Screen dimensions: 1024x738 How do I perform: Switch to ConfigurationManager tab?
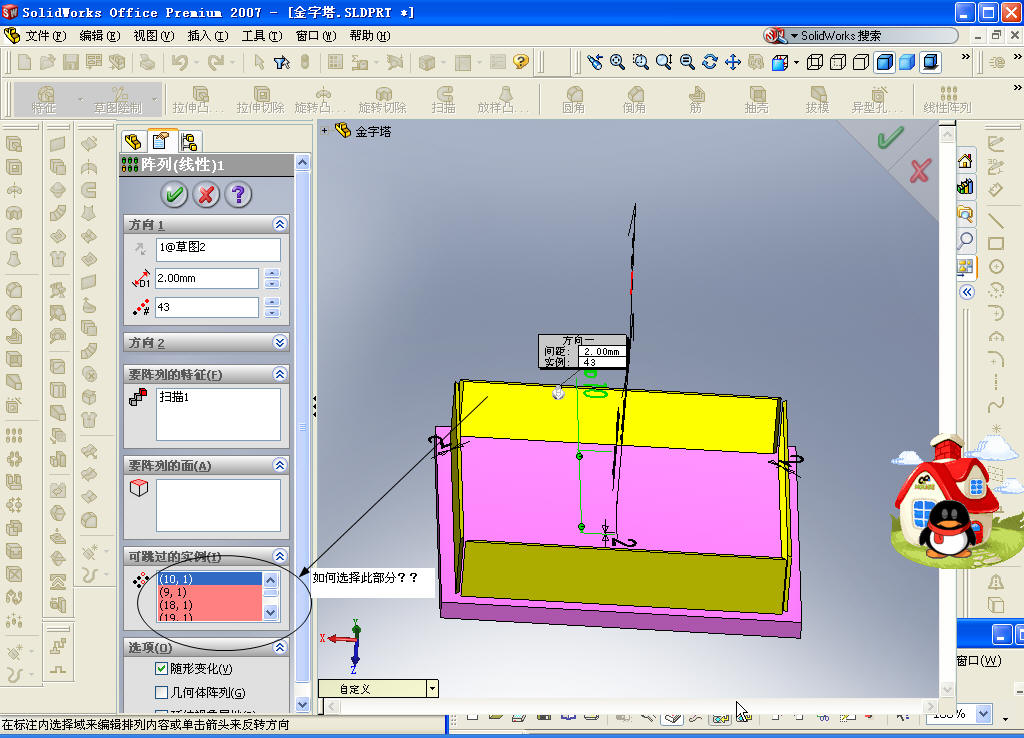[189, 141]
